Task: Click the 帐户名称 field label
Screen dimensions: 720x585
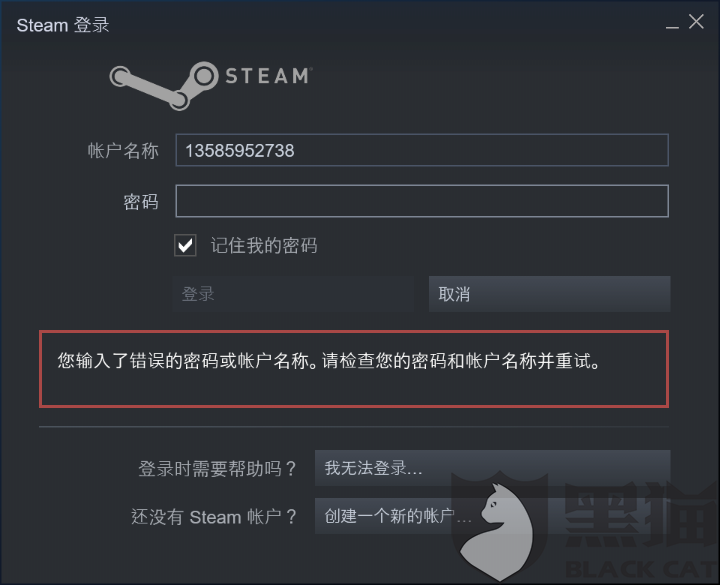Action: [x=123, y=151]
